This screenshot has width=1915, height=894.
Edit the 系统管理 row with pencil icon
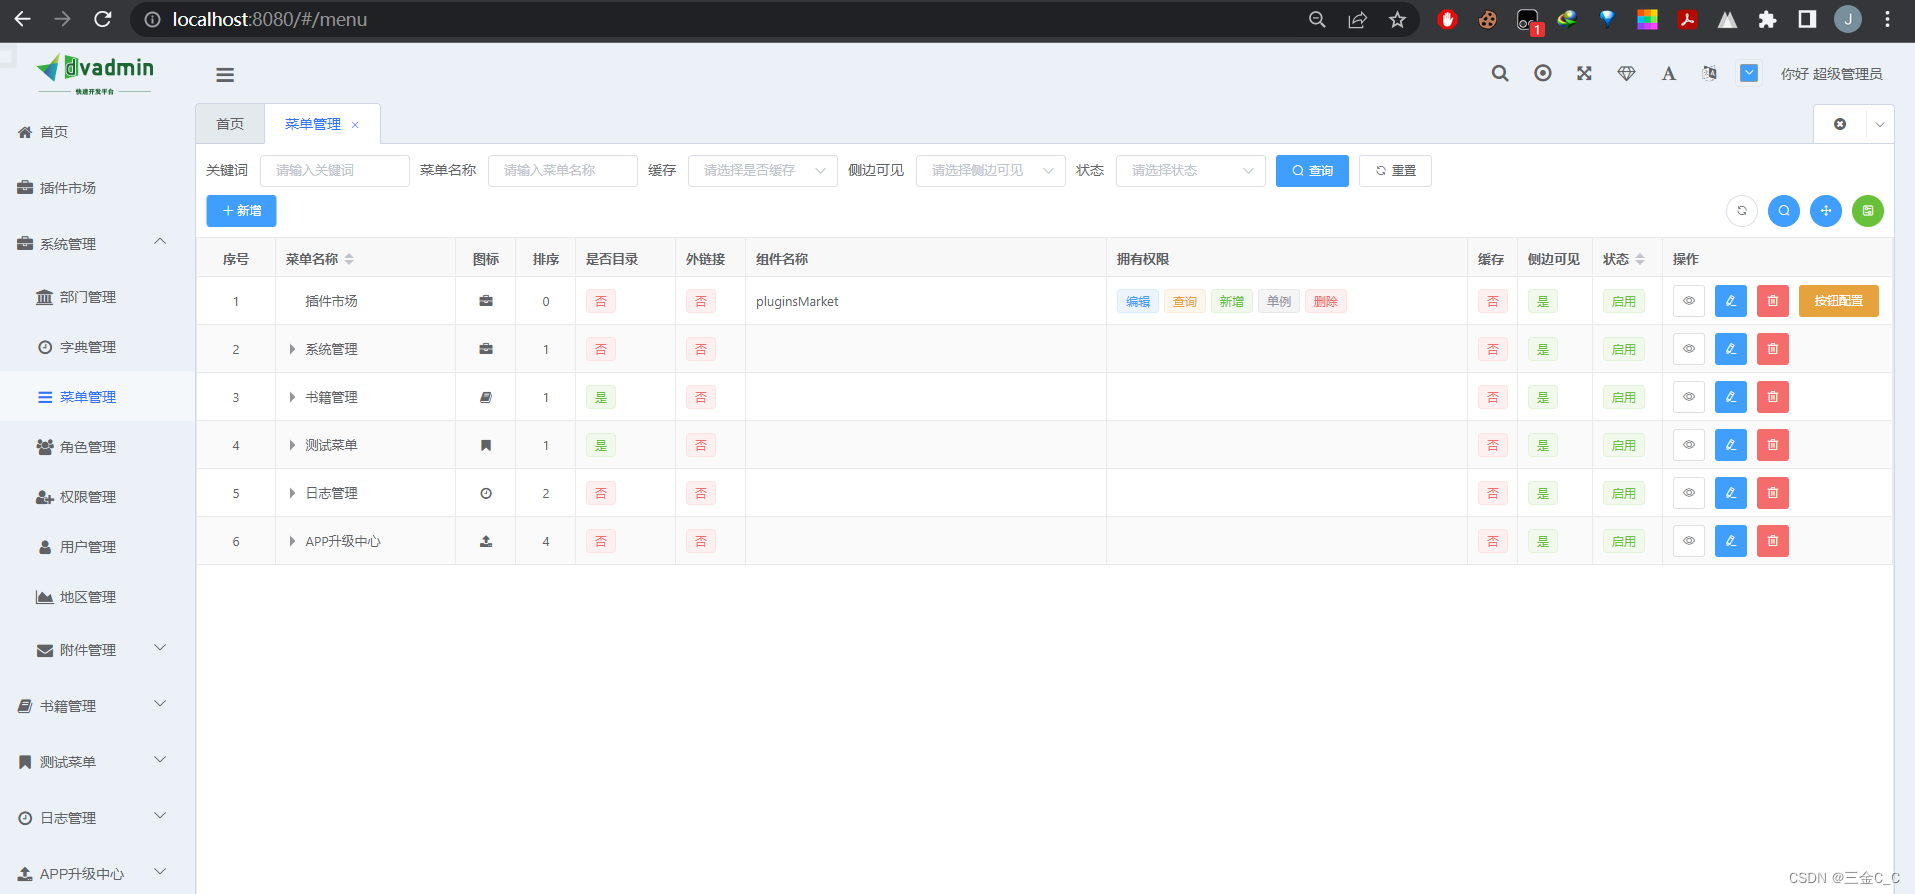click(x=1731, y=349)
